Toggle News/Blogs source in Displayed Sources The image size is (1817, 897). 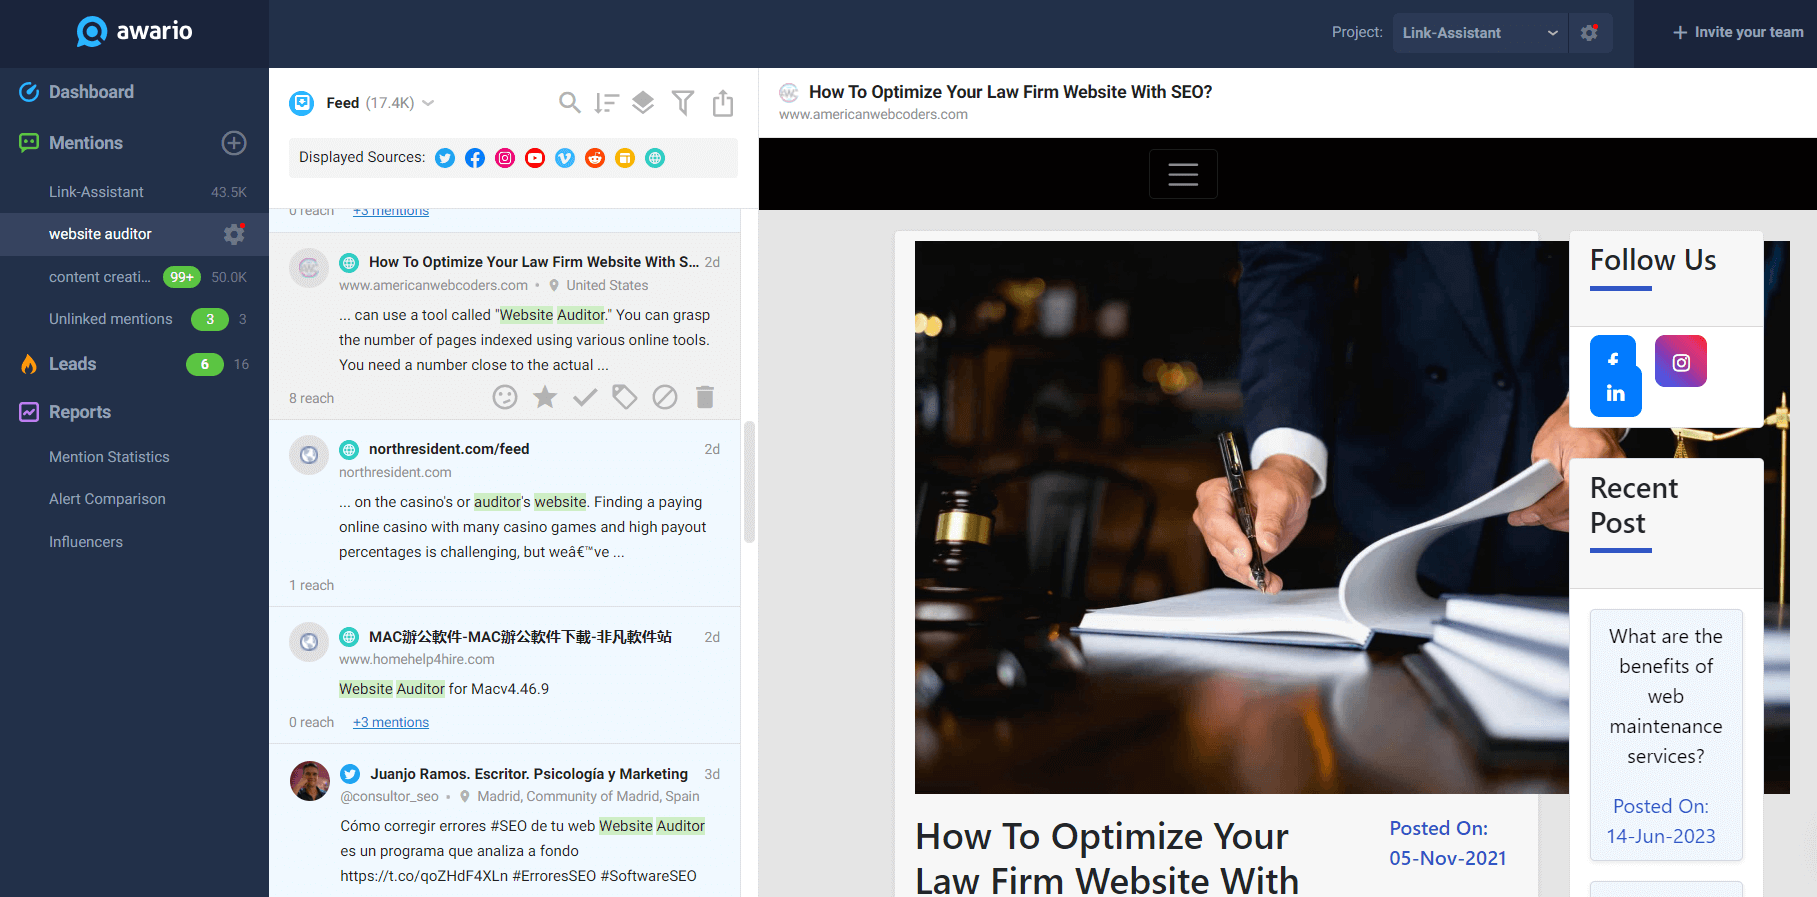click(625, 158)
